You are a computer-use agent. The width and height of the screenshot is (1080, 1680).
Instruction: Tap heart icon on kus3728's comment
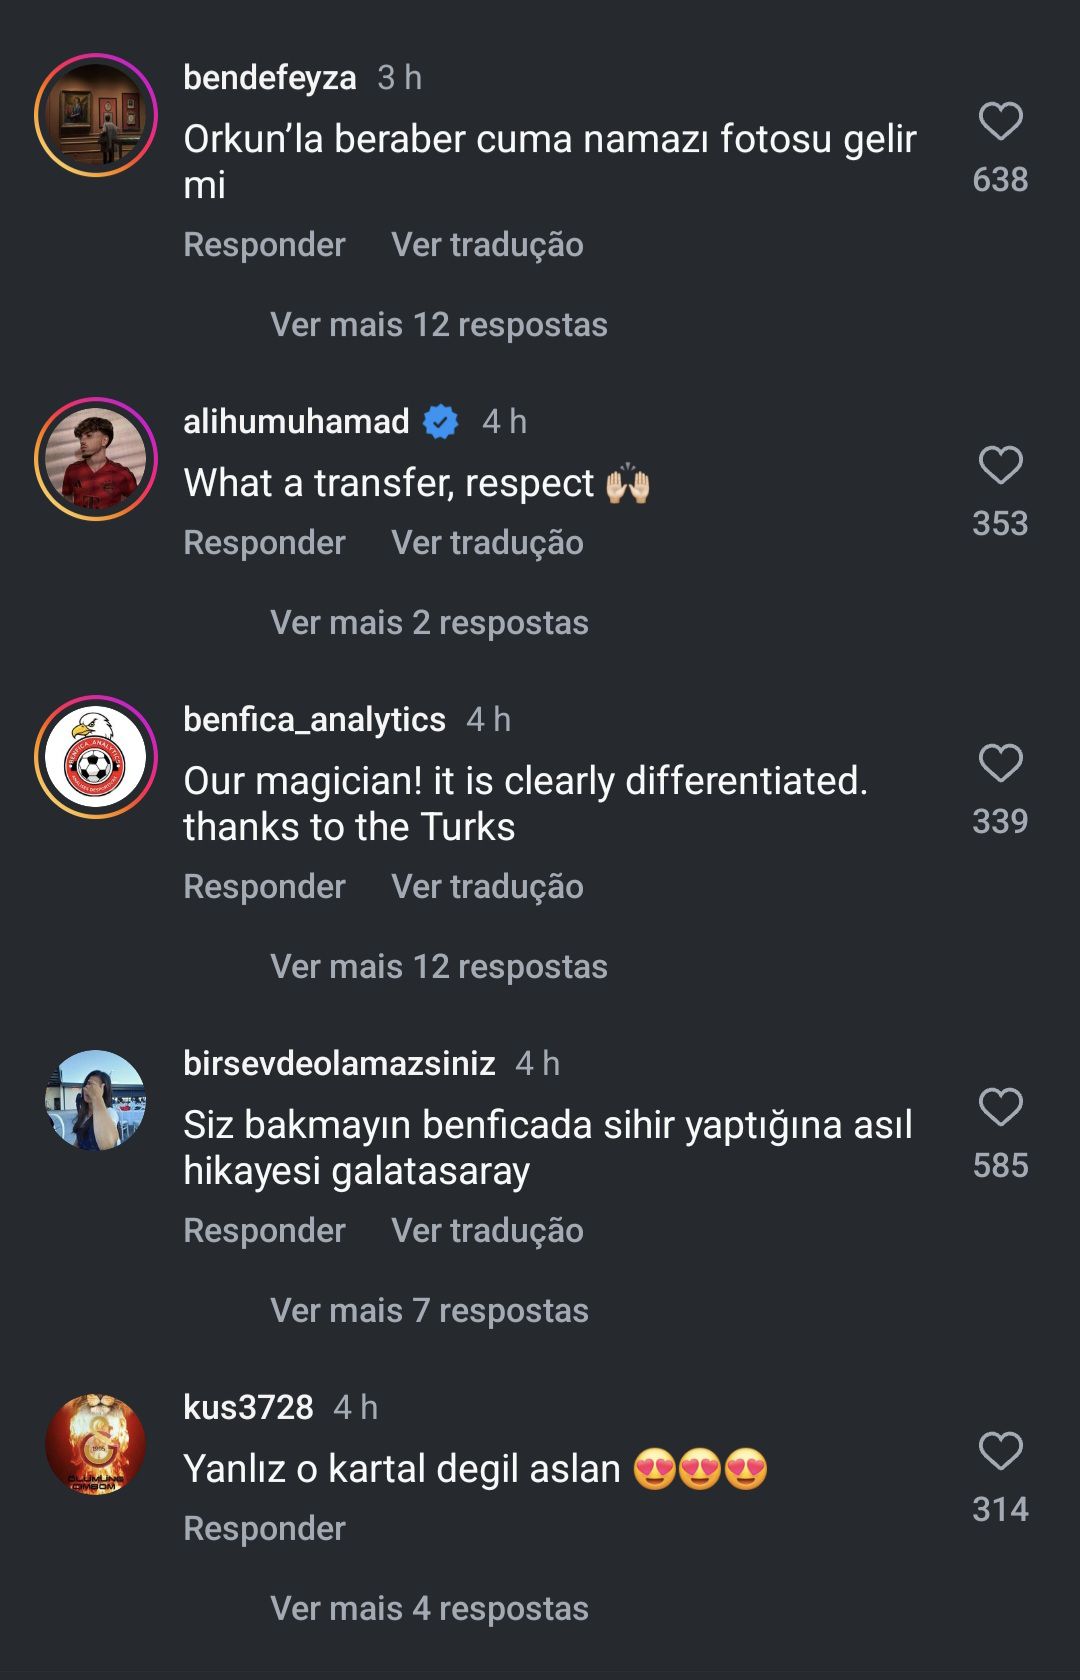1000,1452
